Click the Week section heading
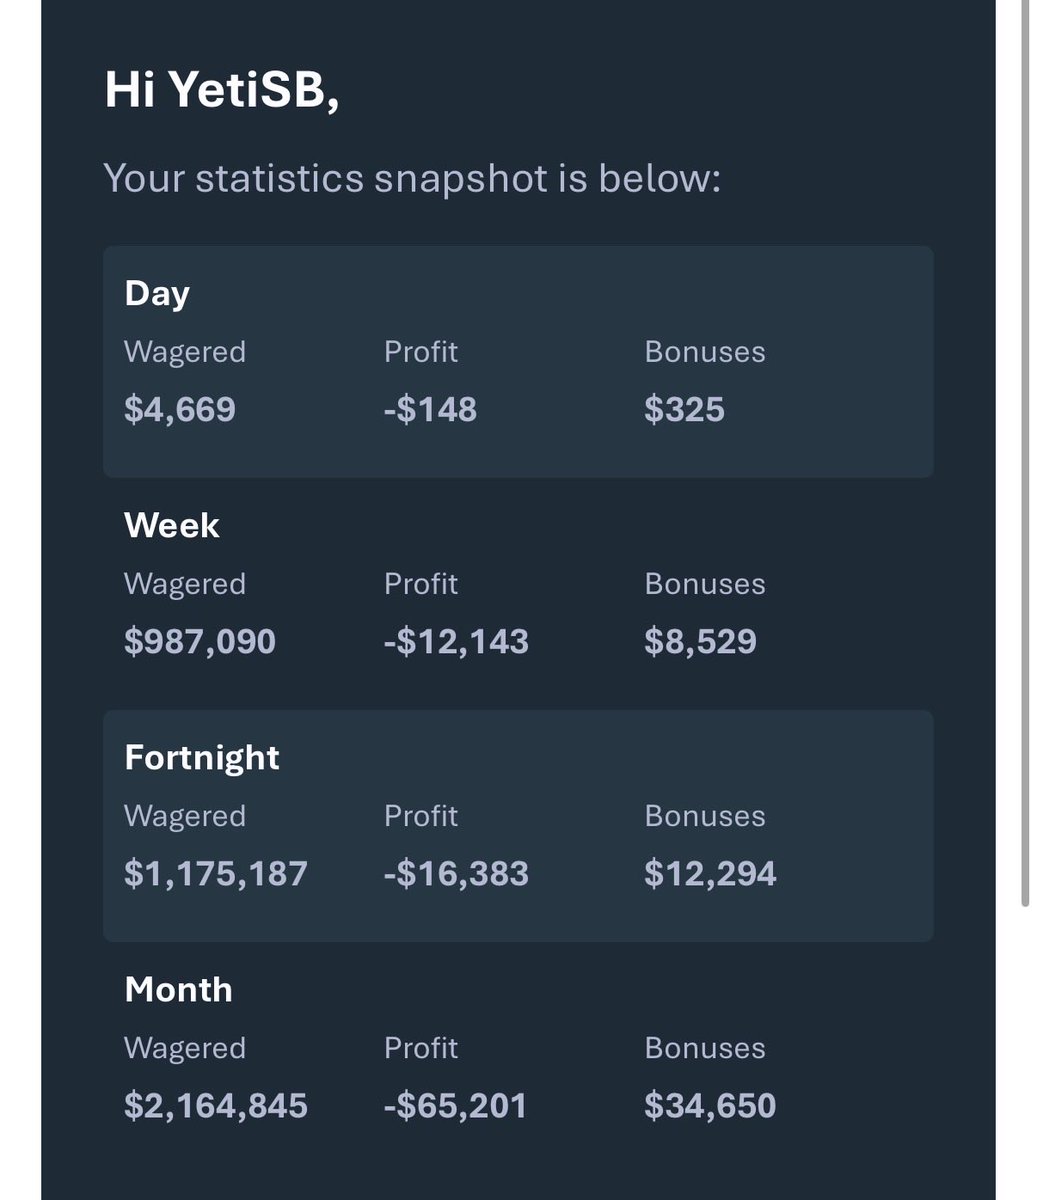1037x1200 pixels. (x=171, y=525)
